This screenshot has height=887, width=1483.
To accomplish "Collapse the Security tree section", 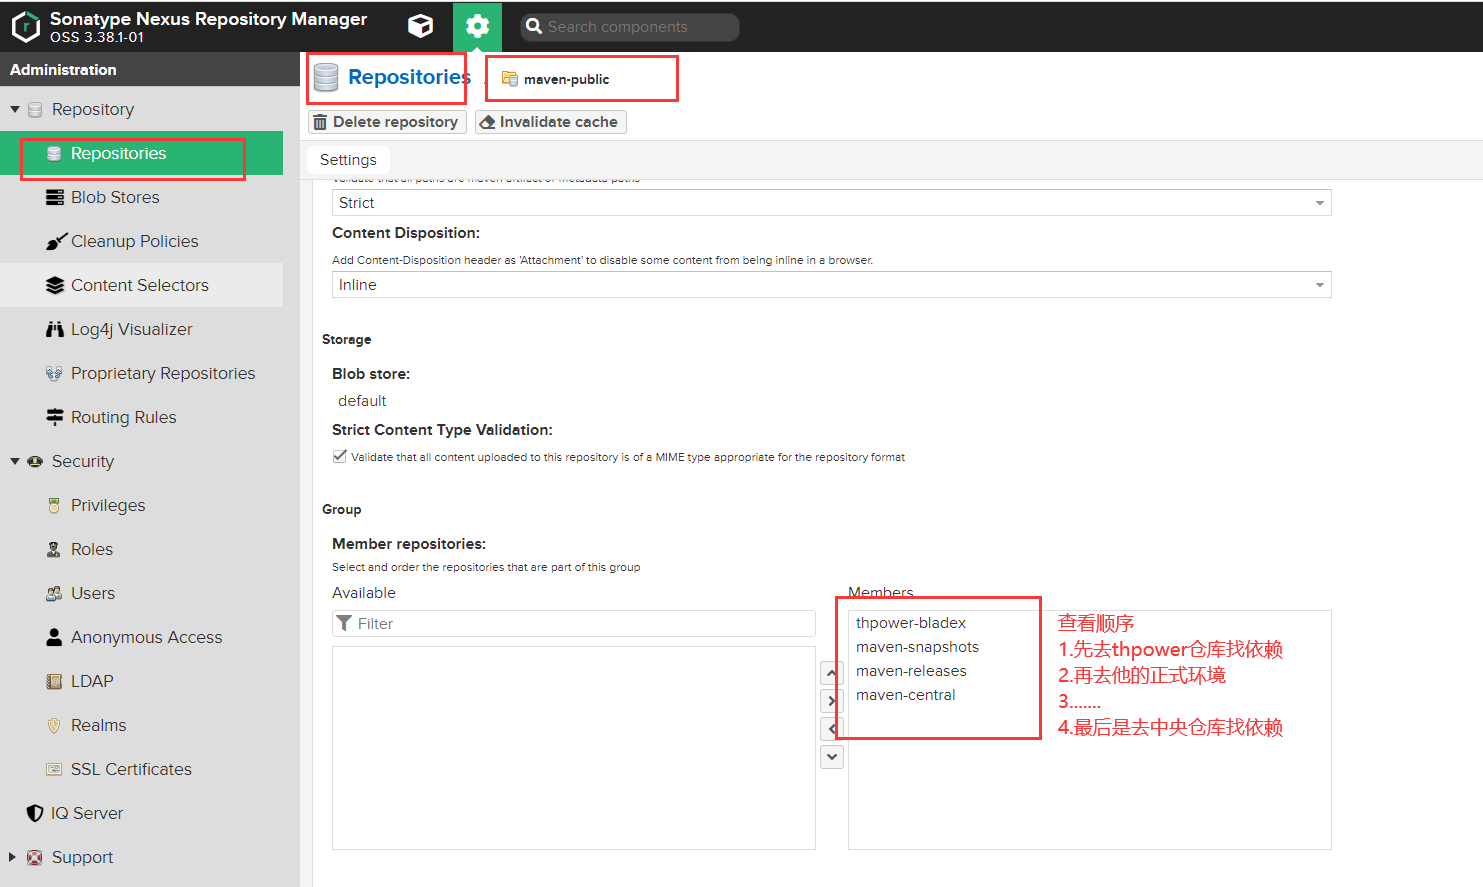I will [15, 461].
